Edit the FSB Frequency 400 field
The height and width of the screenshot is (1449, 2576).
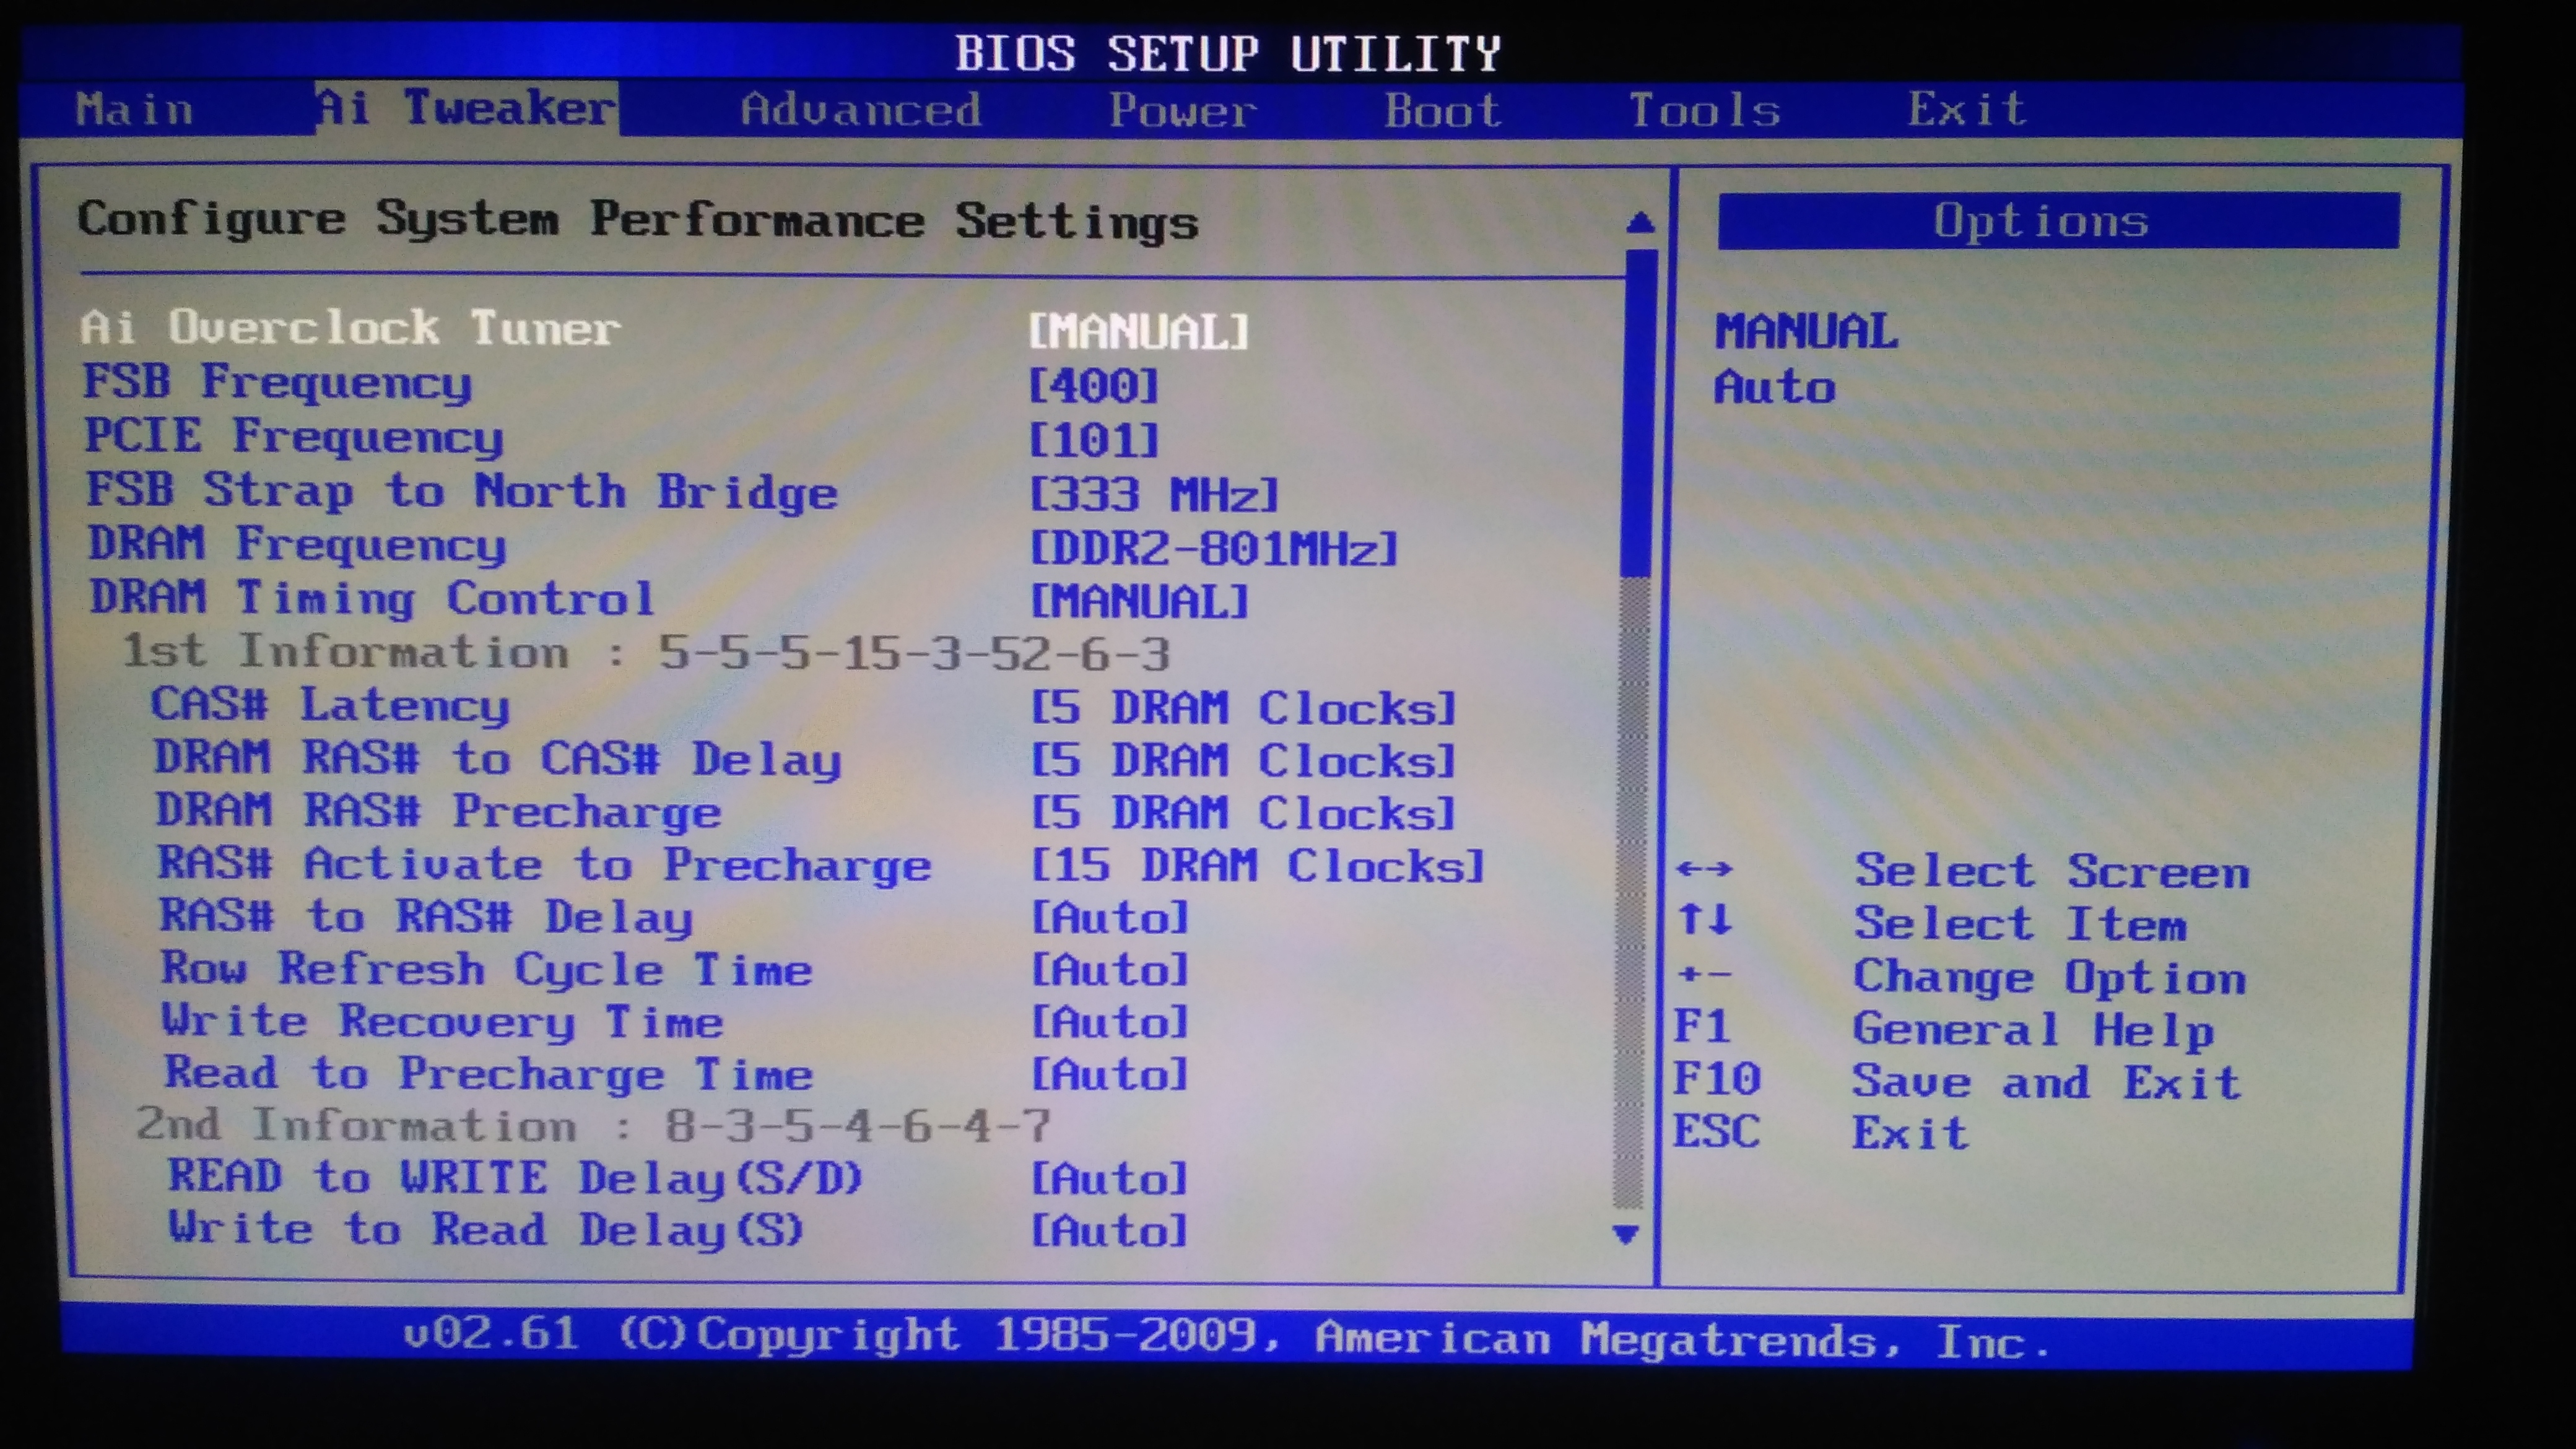click(1093, 386)
